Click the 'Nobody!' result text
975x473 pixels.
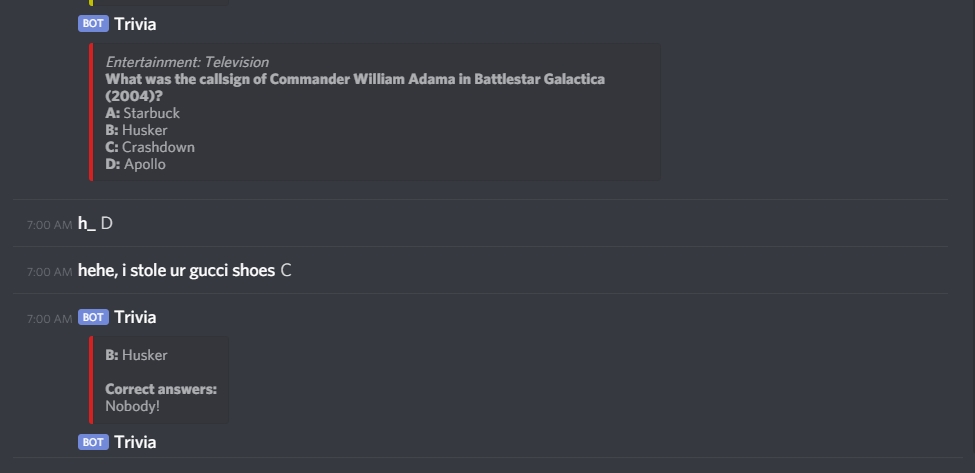tap(132, 406)
